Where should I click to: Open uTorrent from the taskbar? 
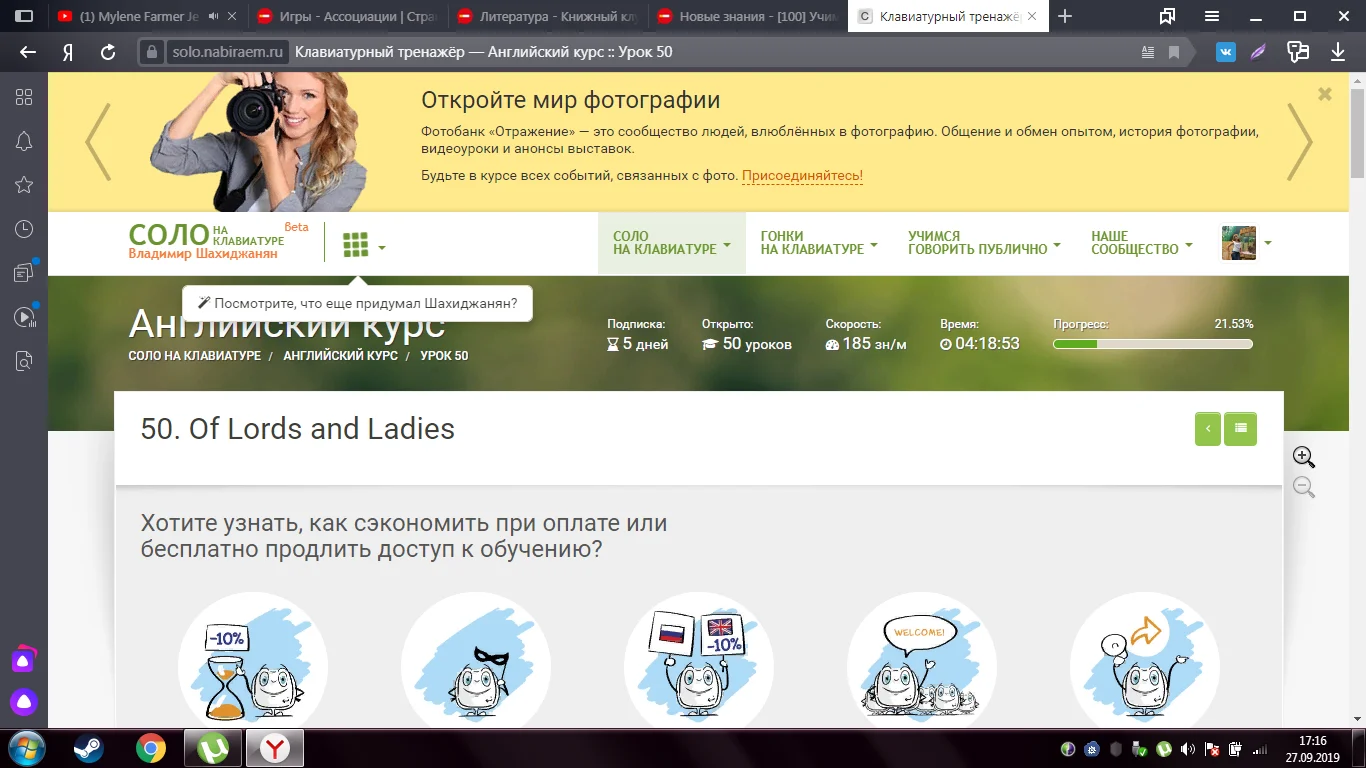(x=214, y=748)
